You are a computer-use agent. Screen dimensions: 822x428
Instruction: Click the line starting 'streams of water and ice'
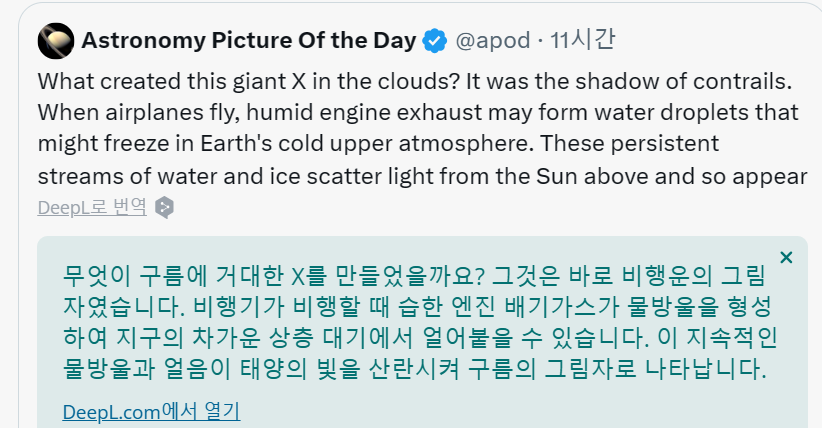[x=423, y=176]
